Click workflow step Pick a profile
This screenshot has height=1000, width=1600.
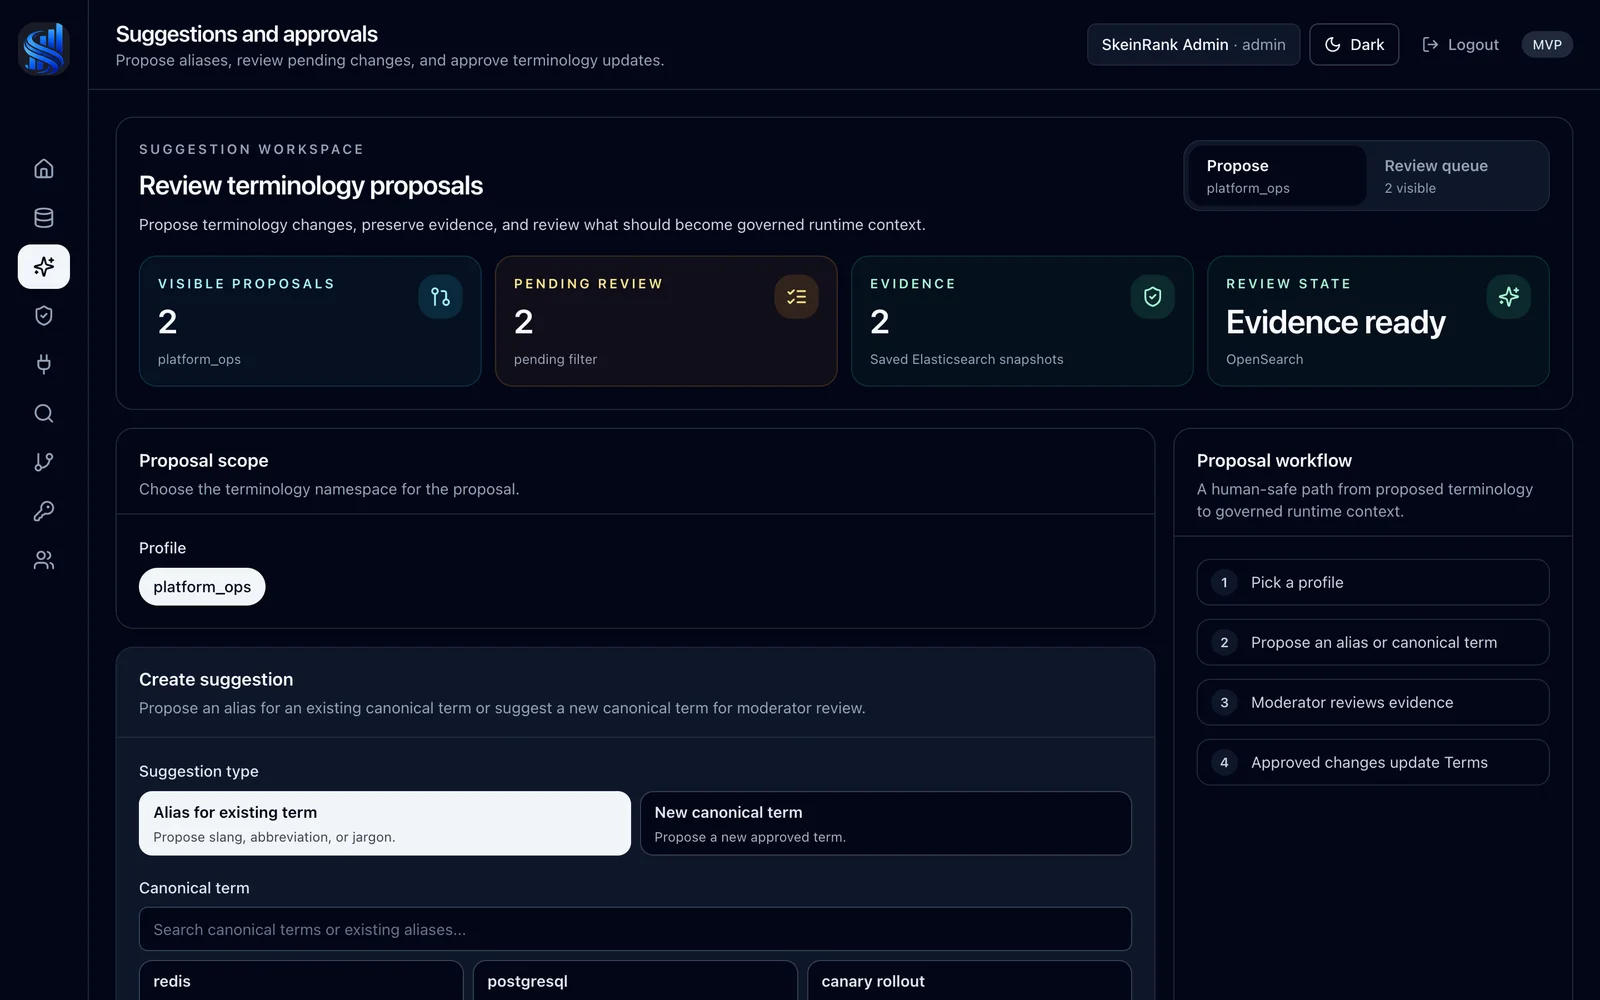click(x=1373, y=582)
